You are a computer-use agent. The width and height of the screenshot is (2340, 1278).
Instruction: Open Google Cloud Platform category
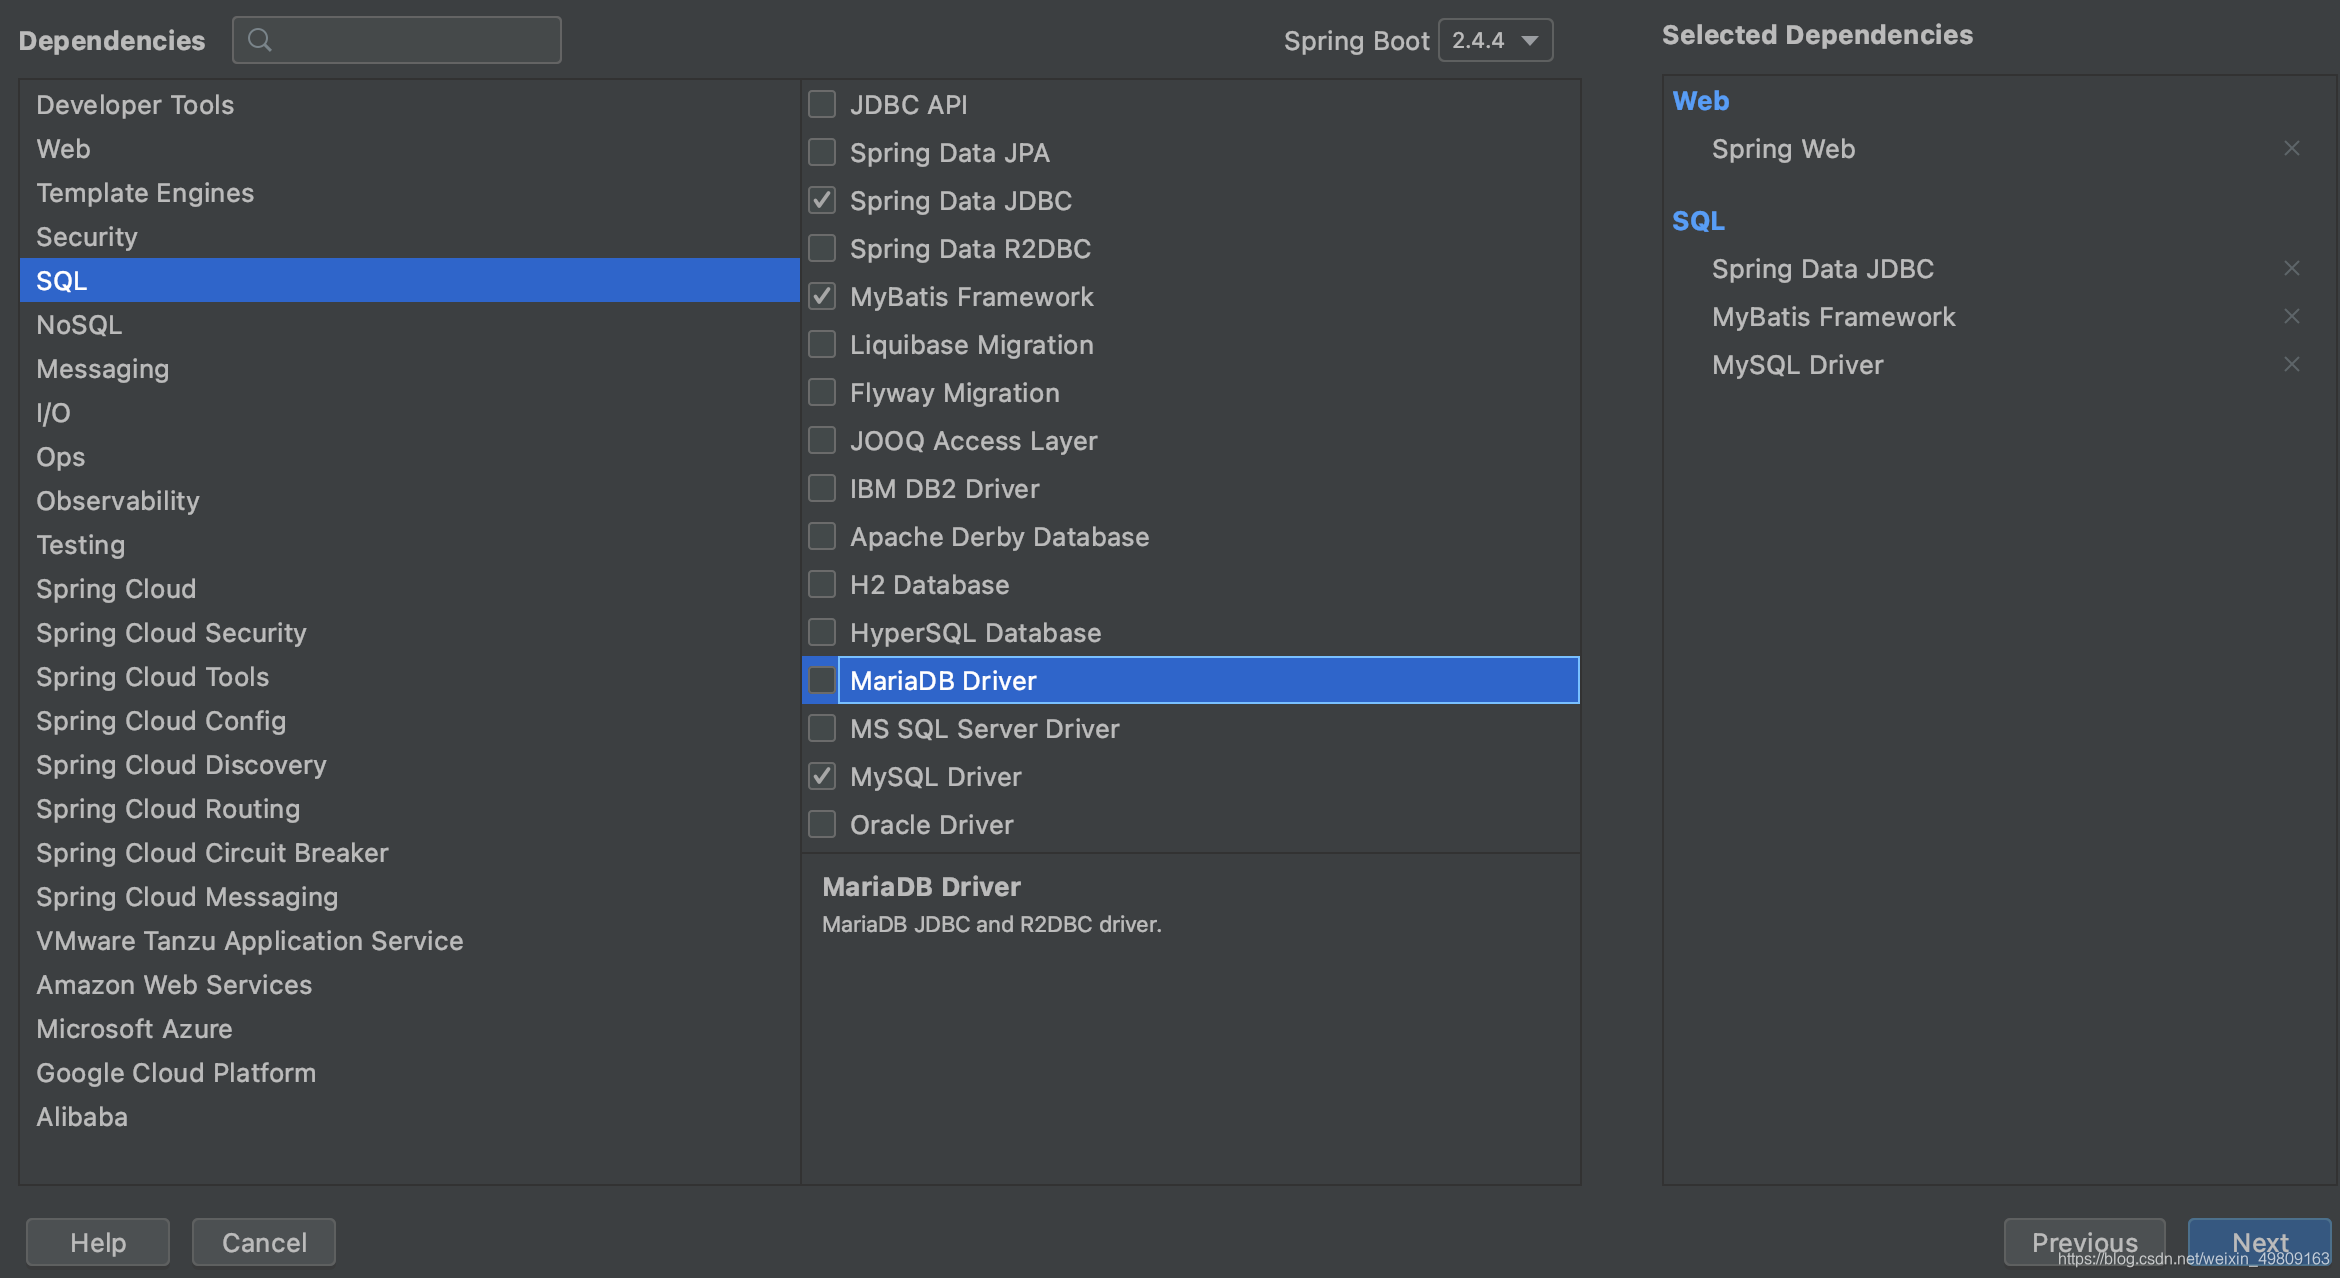pos(410,1073)
